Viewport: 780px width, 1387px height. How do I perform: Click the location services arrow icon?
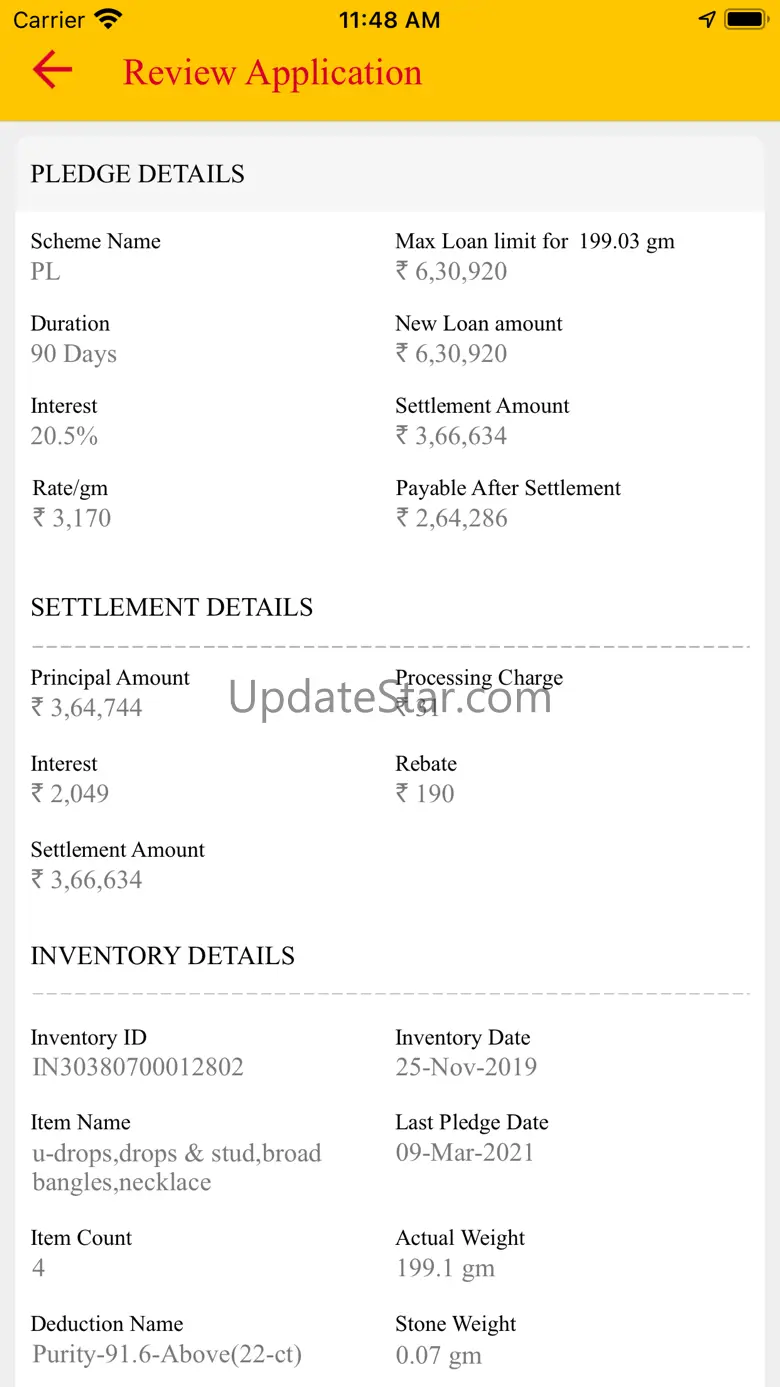click(707, 19)
